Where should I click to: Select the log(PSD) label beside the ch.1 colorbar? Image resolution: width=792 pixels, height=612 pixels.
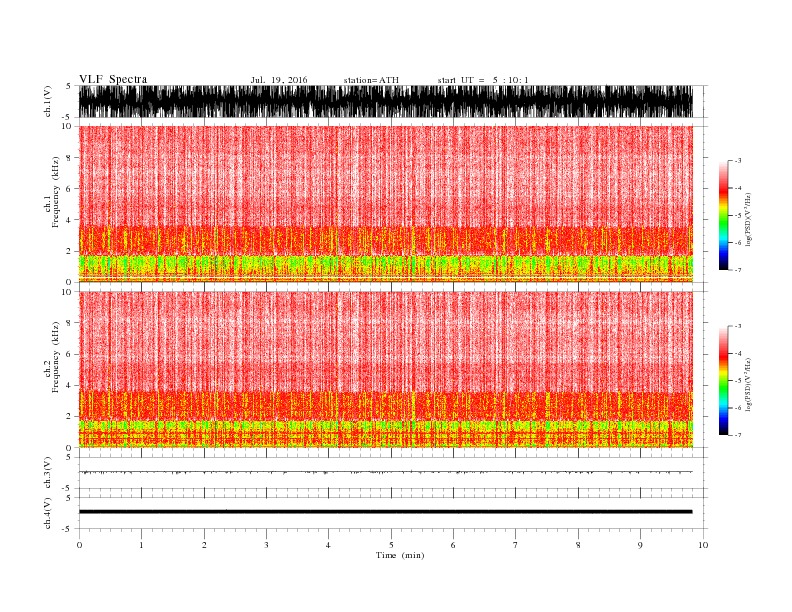[x=748, y=219]
